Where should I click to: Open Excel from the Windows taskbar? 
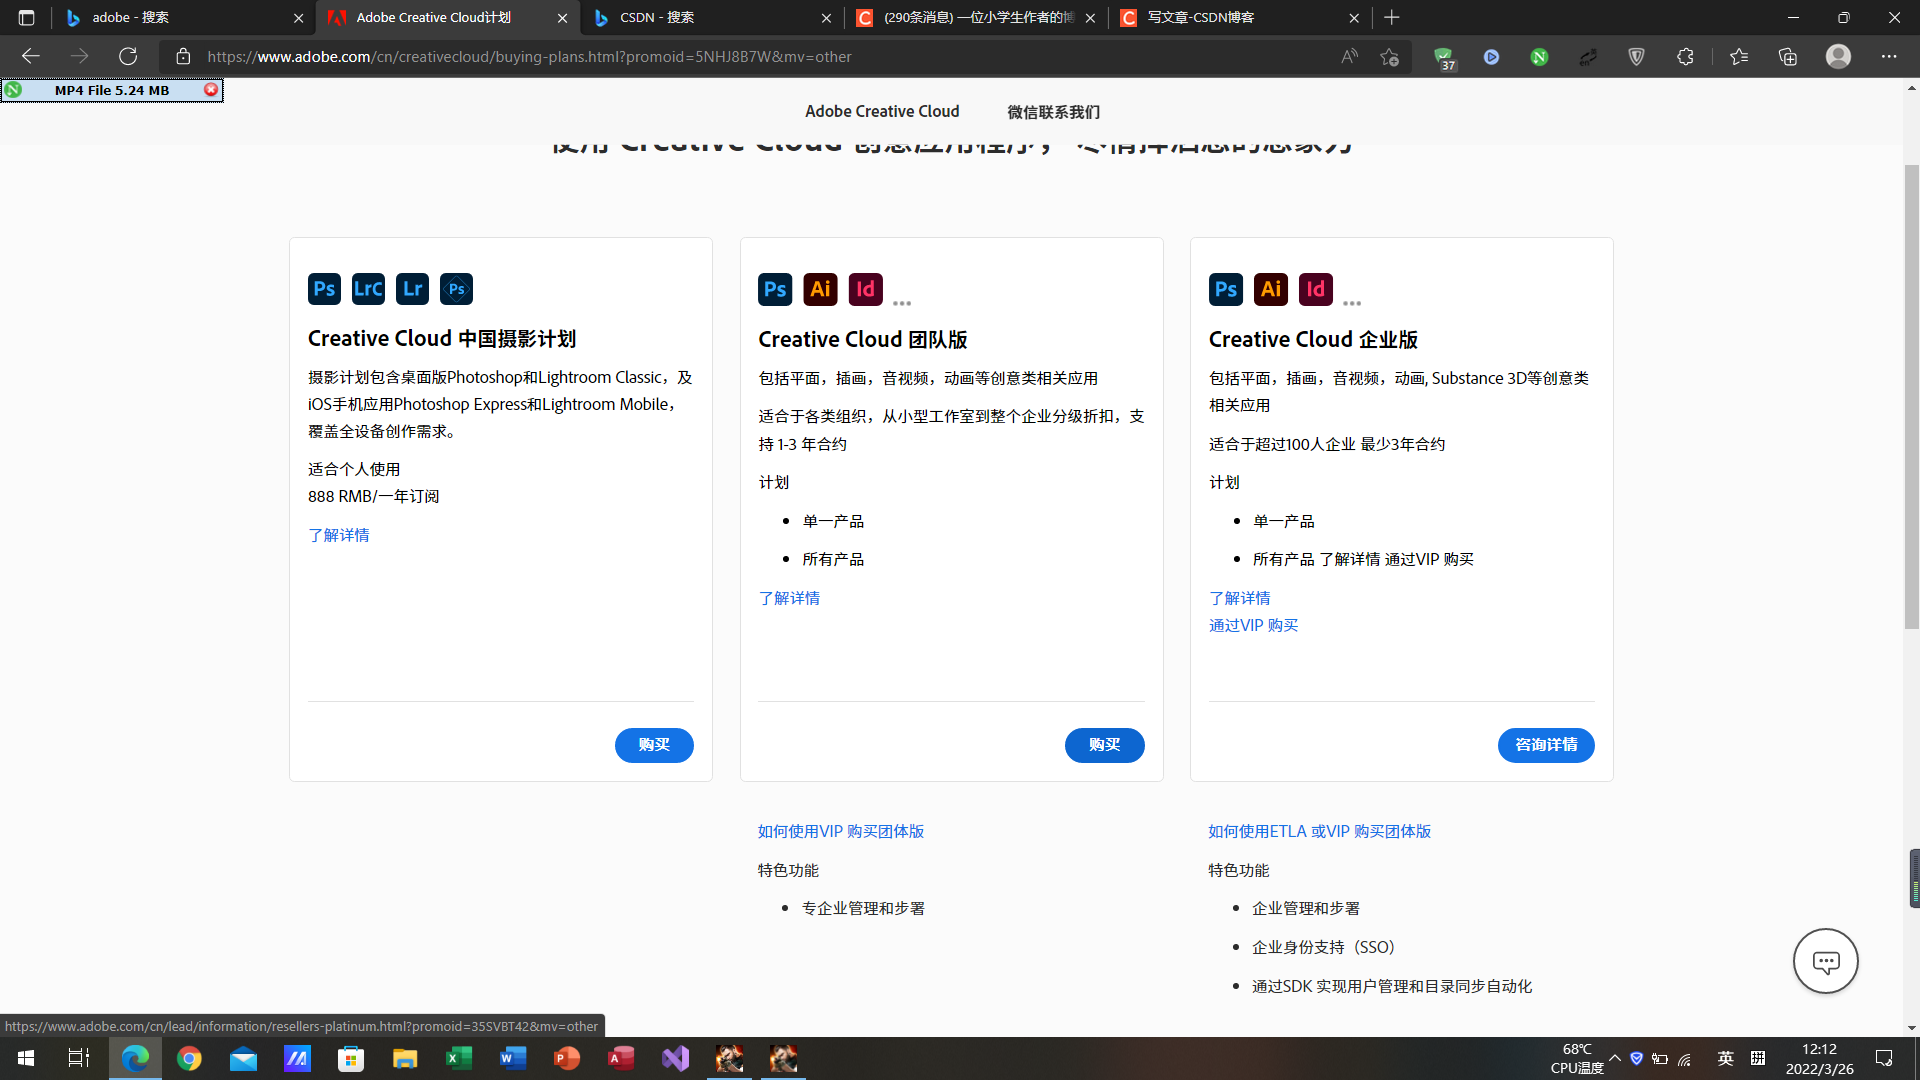(x=459, y=1058)
